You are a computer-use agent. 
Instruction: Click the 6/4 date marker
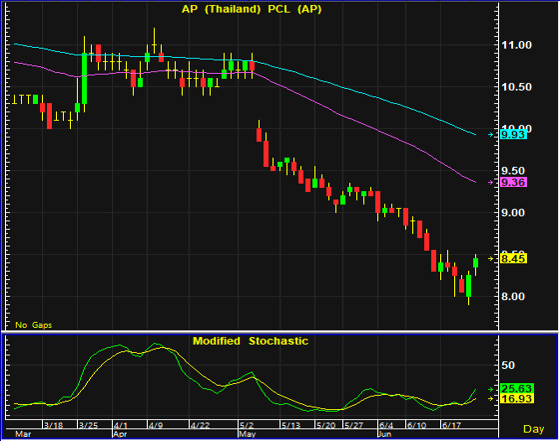click(386, 425)
